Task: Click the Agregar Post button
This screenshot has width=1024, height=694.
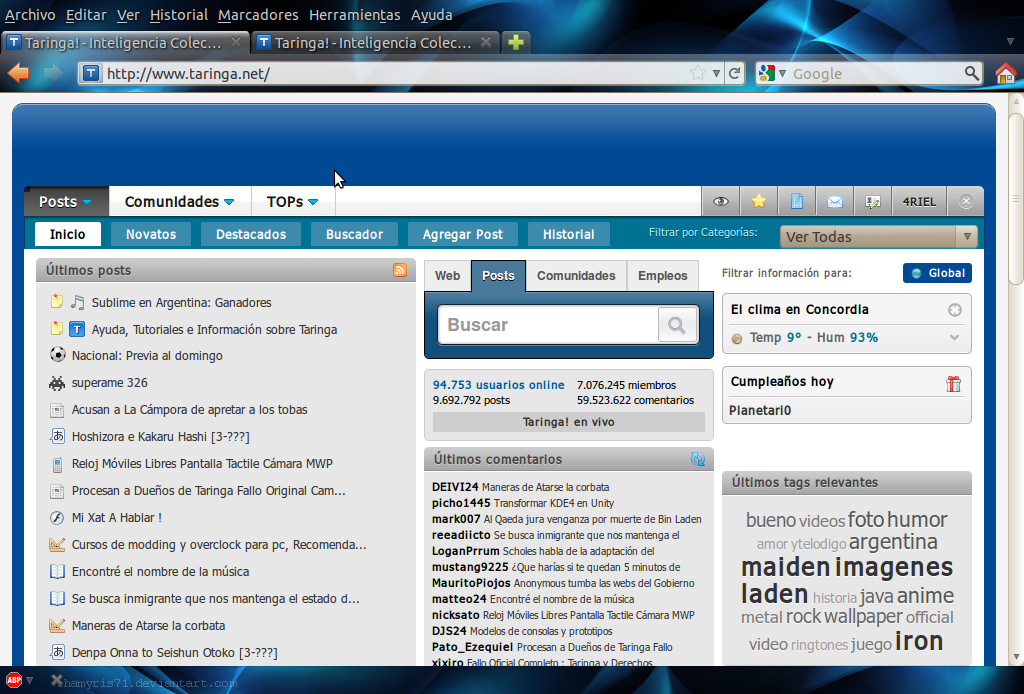Action: click(462, 234)
